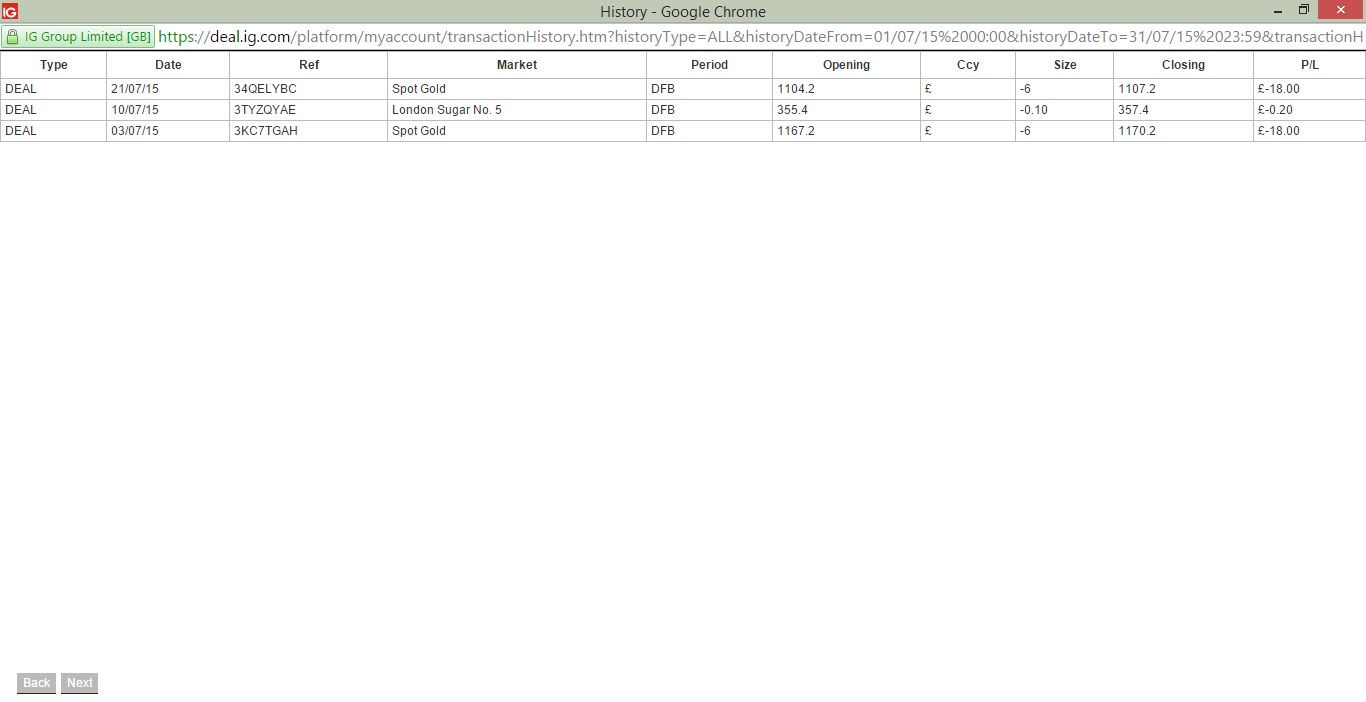Click opening price 355.4
This screenshot has width=1366, height=702.
coord(792,110)
